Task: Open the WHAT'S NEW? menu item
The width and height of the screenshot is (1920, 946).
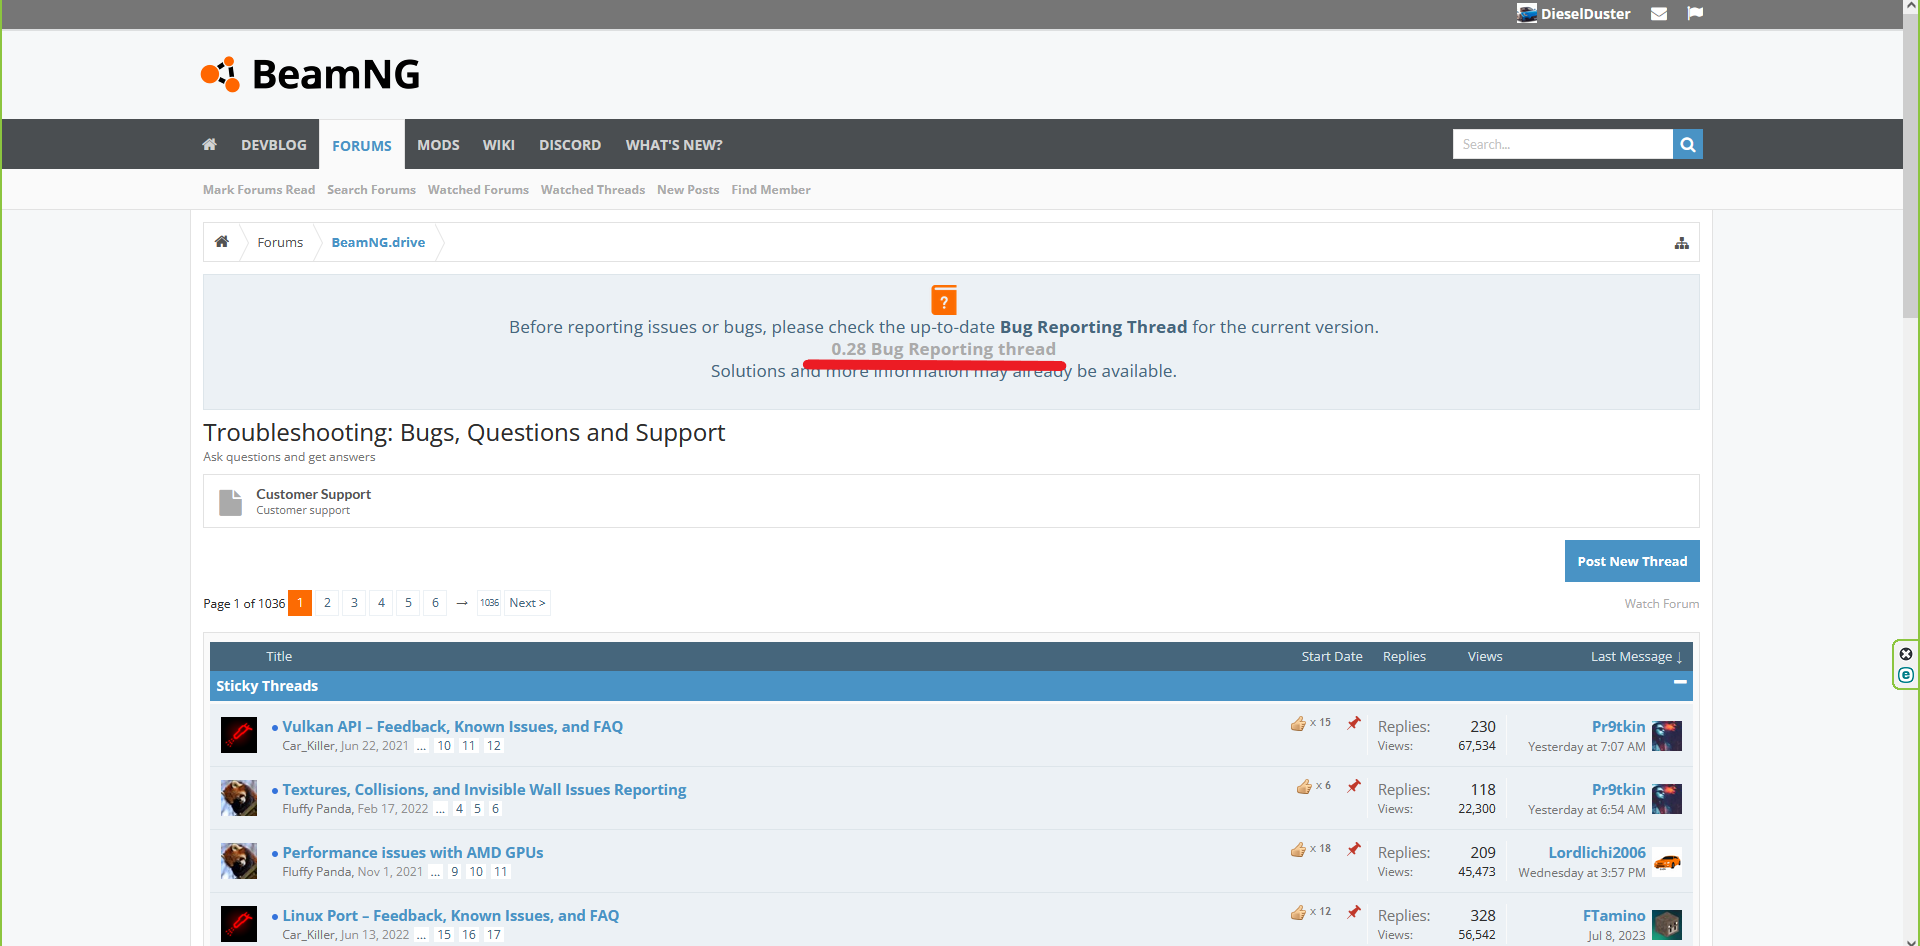Action: click(674, 145)
